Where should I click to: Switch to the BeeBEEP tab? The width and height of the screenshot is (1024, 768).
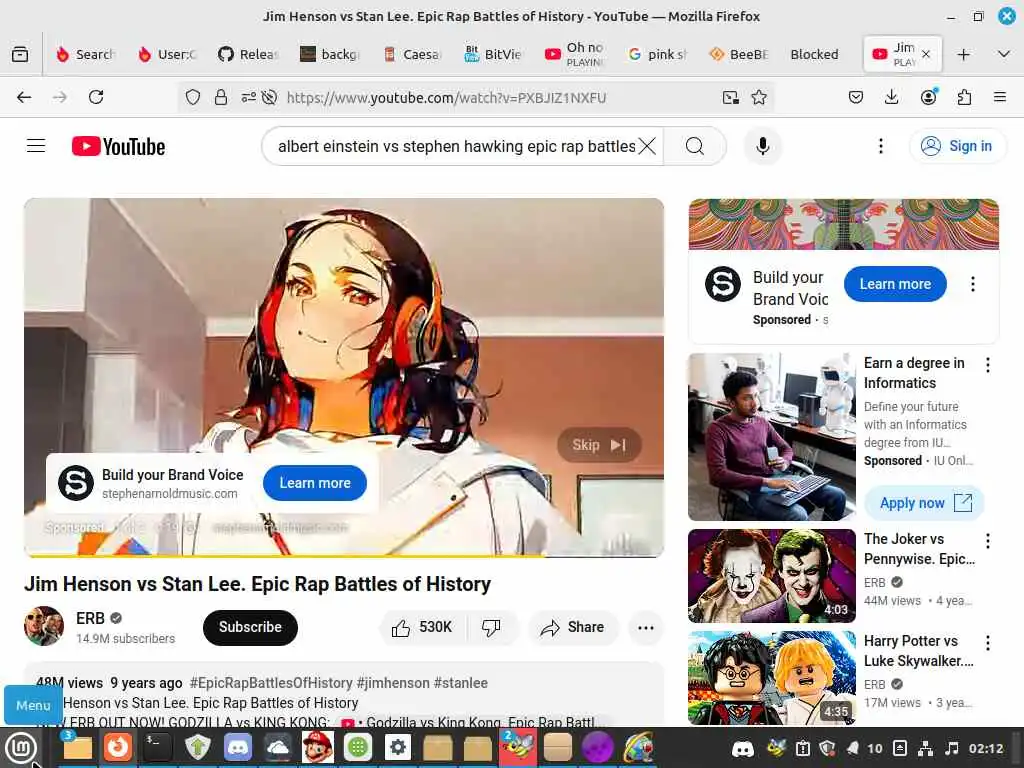click(739, 54)
